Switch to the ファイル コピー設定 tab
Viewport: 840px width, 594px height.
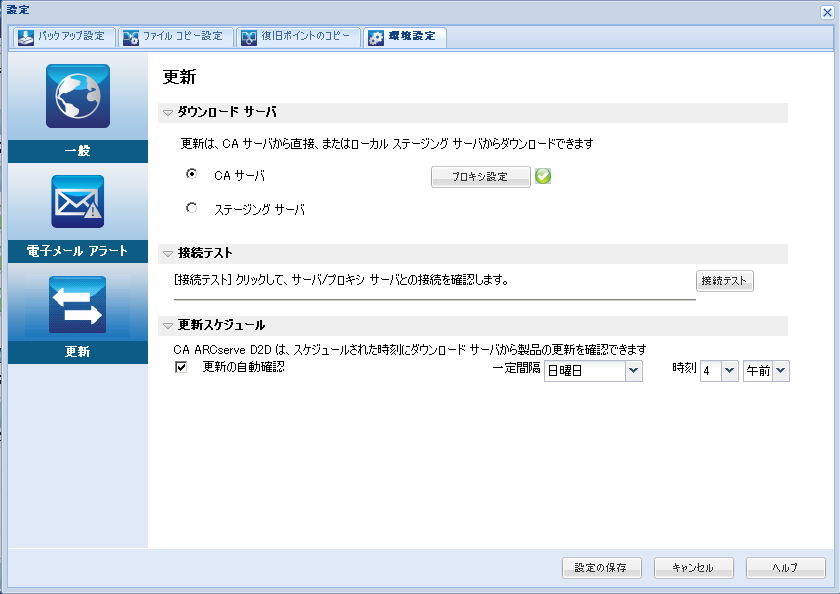pyautogui.click(x=176, y=37)
